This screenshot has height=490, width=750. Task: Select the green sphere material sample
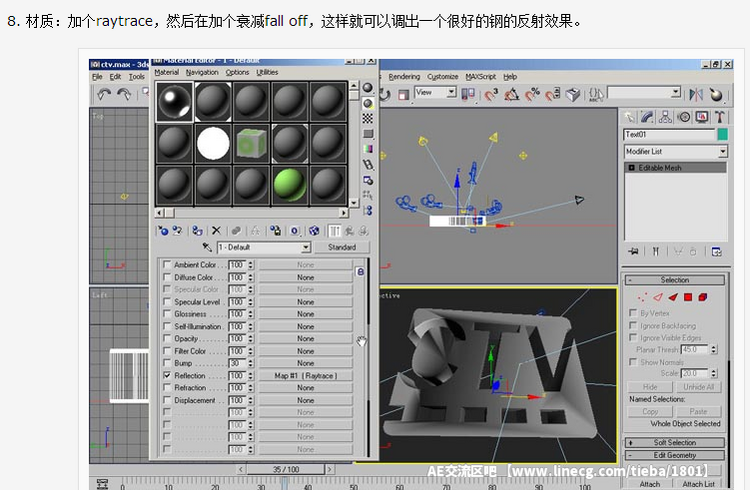(x=289, y=185)
